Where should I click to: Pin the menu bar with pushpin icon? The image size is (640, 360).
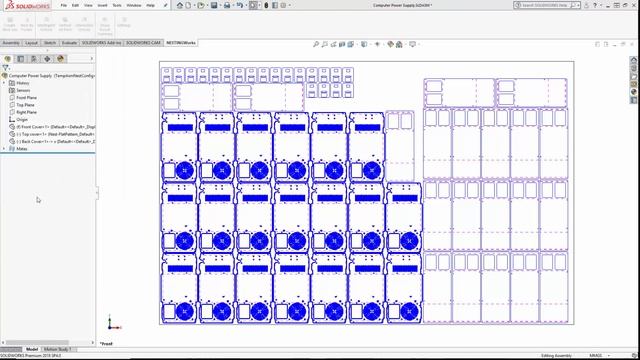165,5
